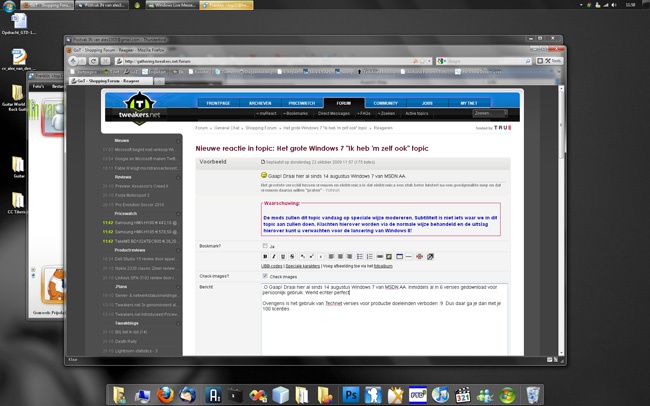
Task: Open the MY.TNET tab
Action: 469,103
